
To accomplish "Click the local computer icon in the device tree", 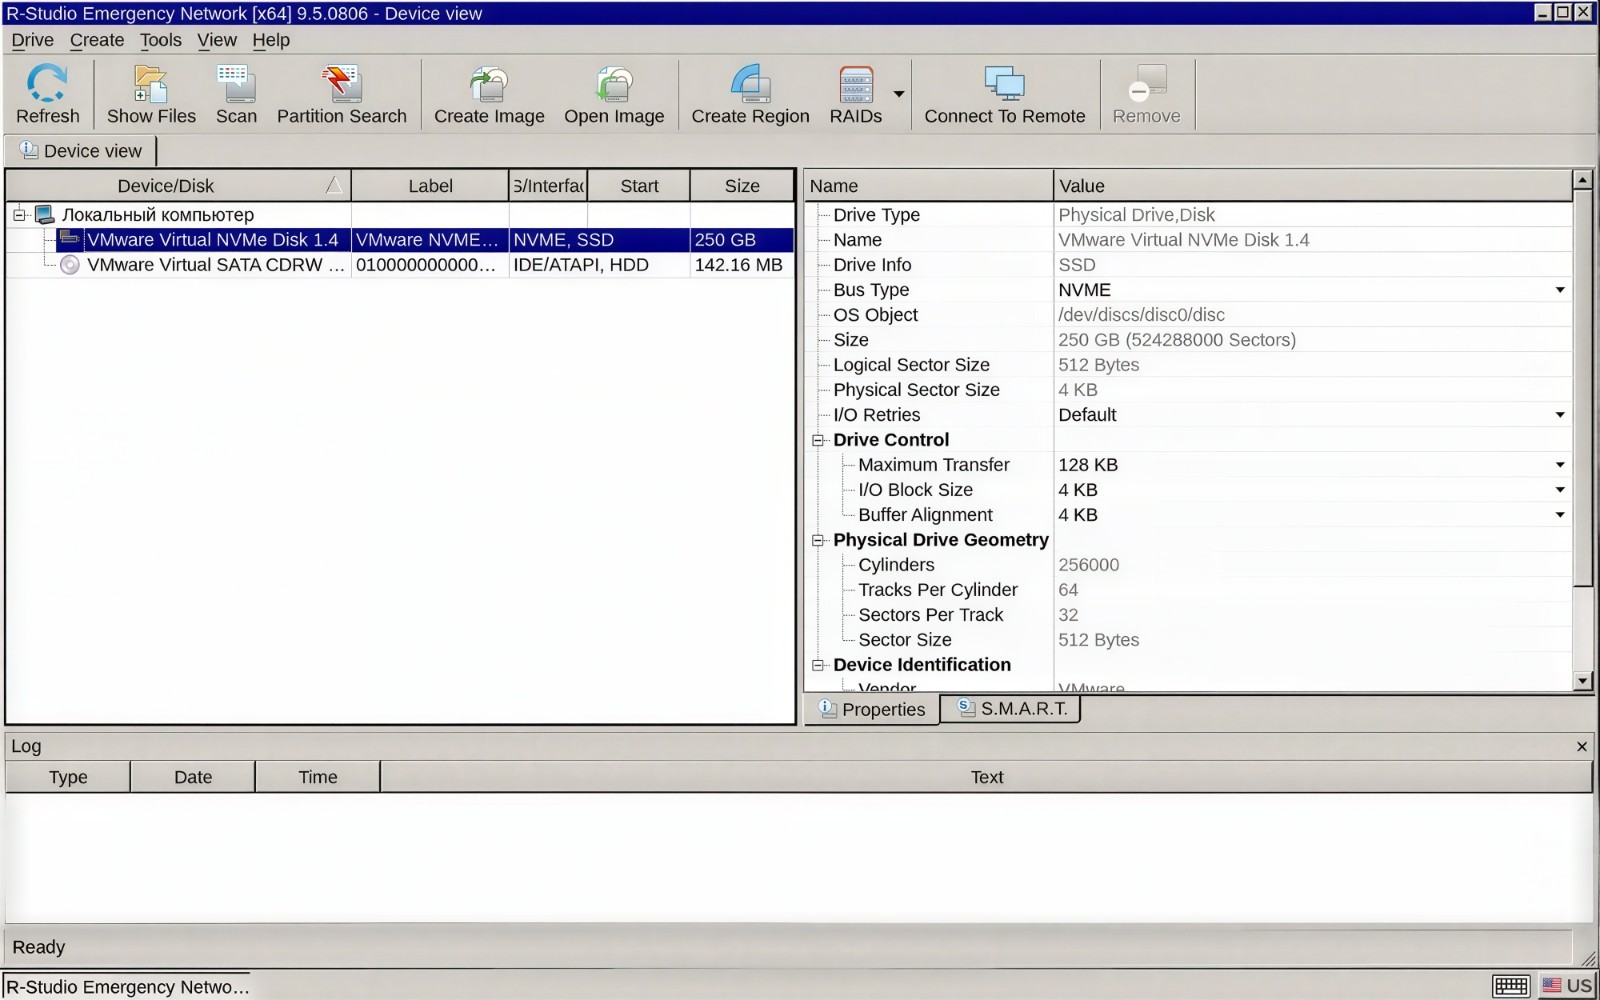I will pos(44,215).
